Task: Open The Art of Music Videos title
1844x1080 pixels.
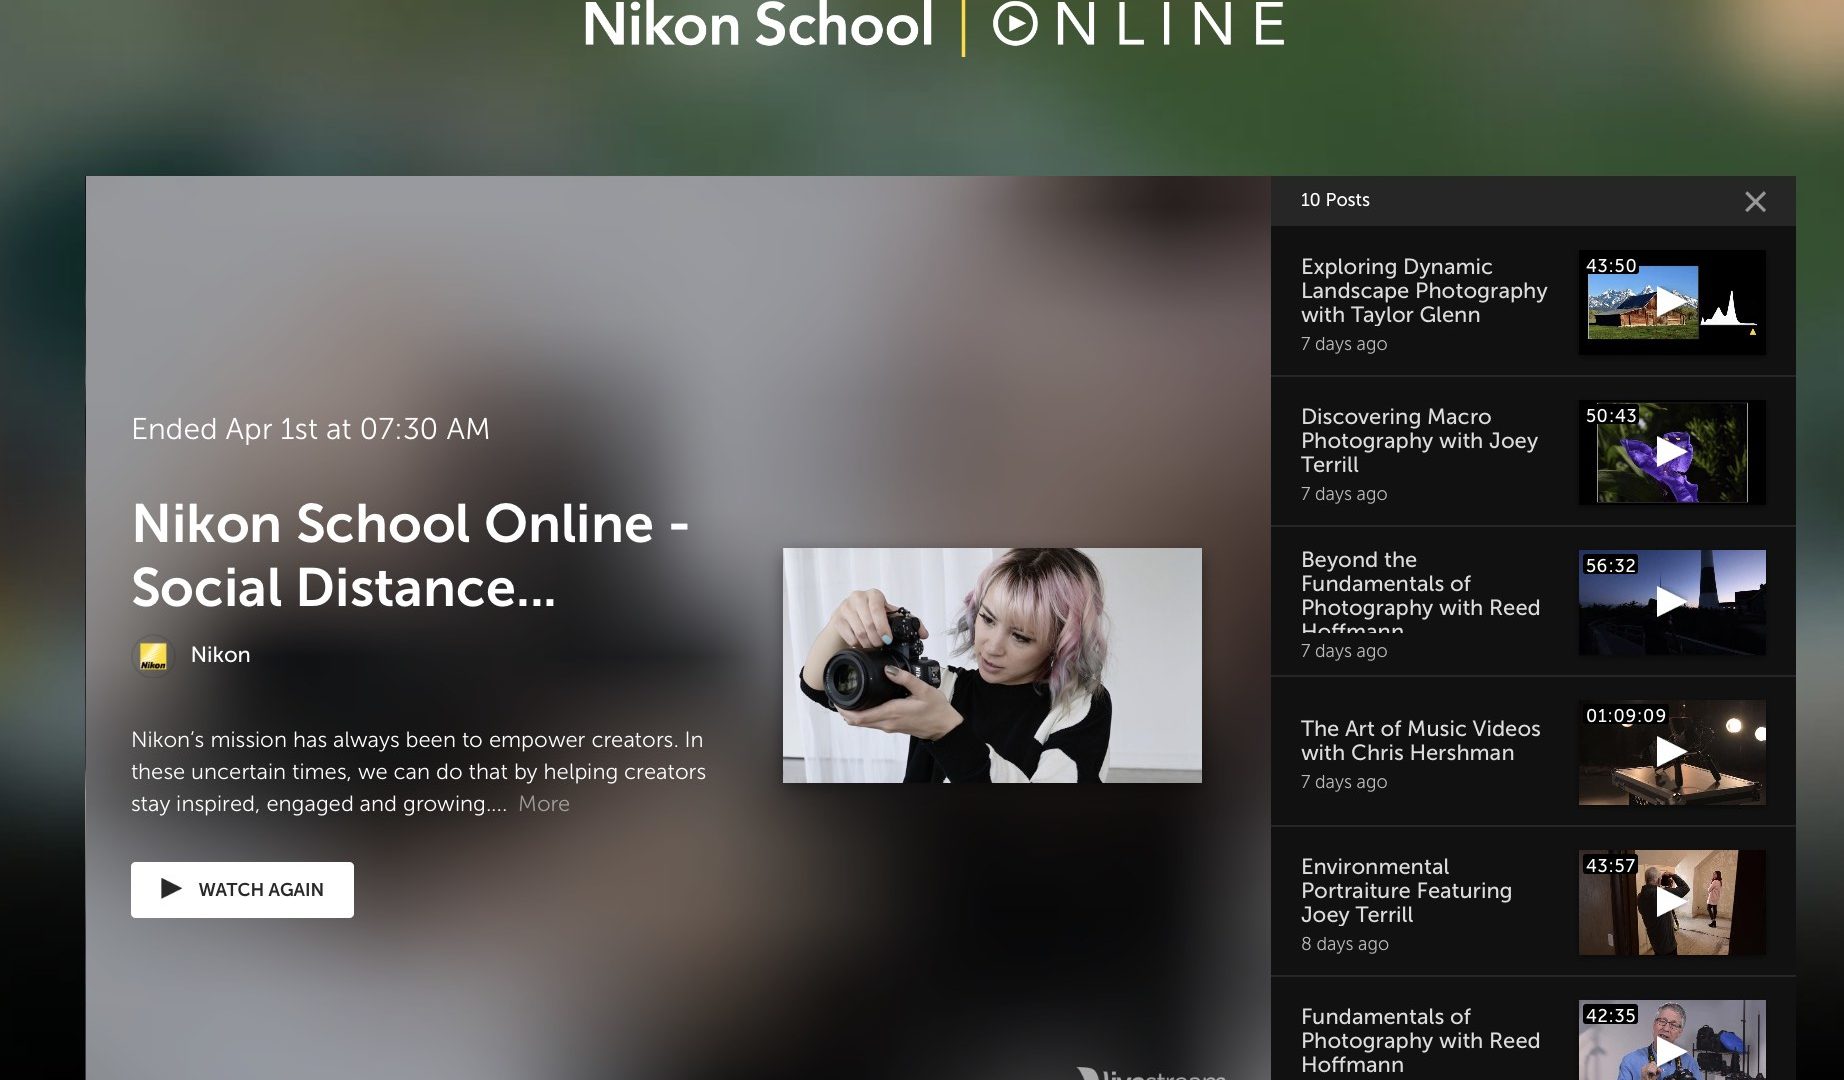Action: pos(1420,741)
